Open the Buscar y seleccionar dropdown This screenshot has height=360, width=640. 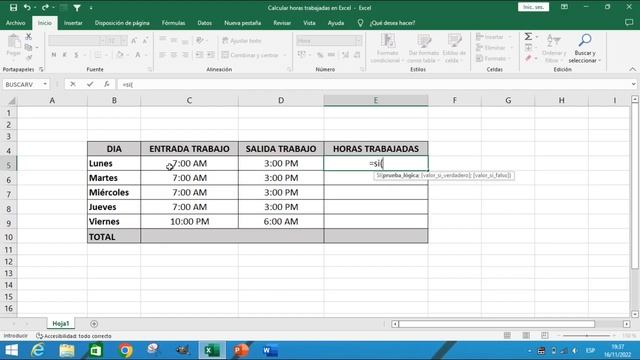coord(585,49)
